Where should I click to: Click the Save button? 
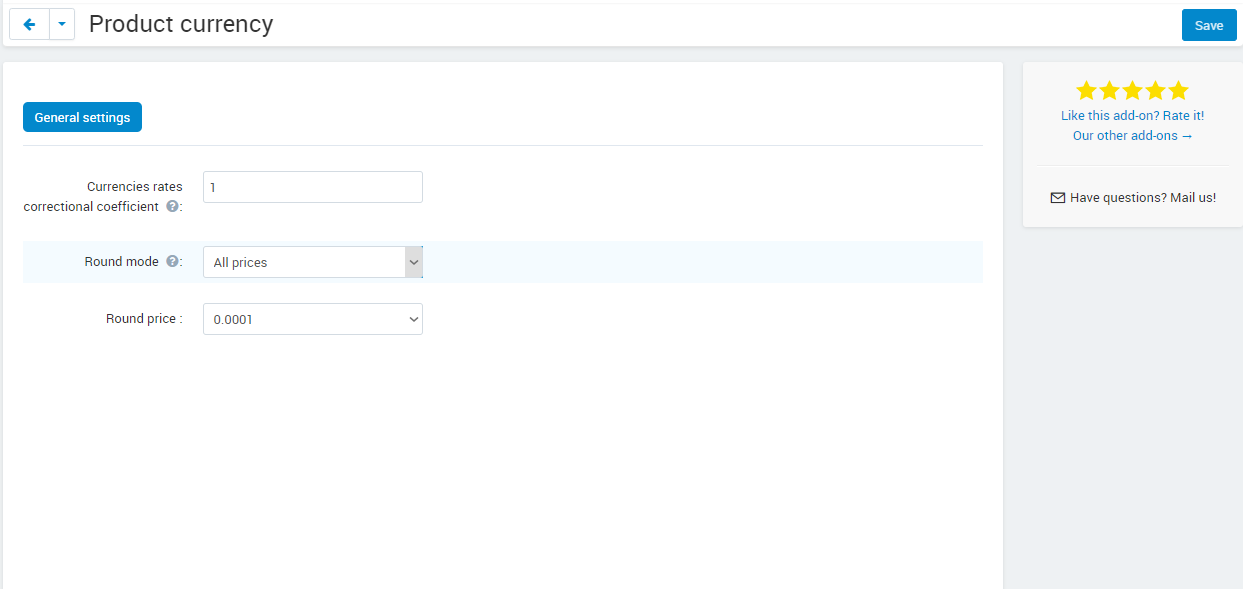1209,25
